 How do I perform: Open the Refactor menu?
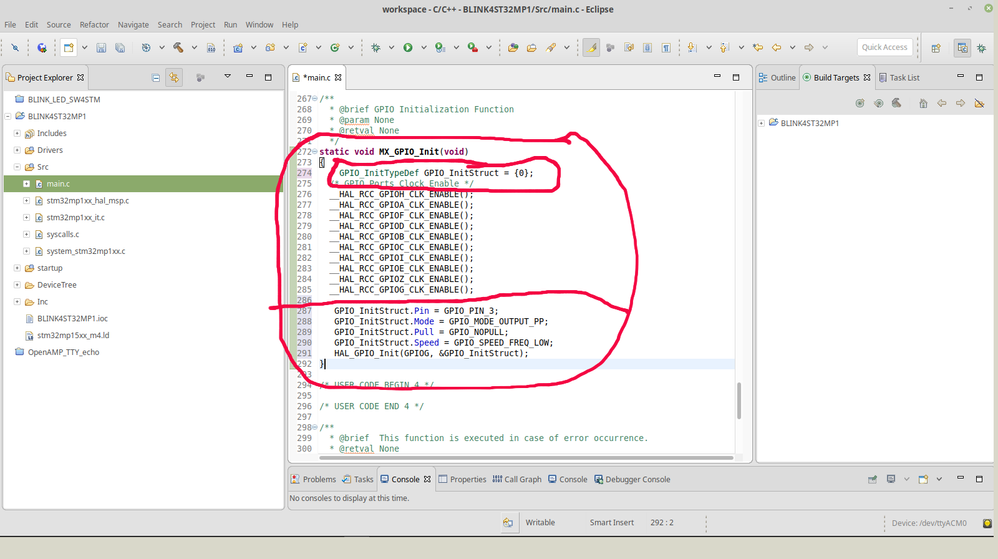pos(94,25)
